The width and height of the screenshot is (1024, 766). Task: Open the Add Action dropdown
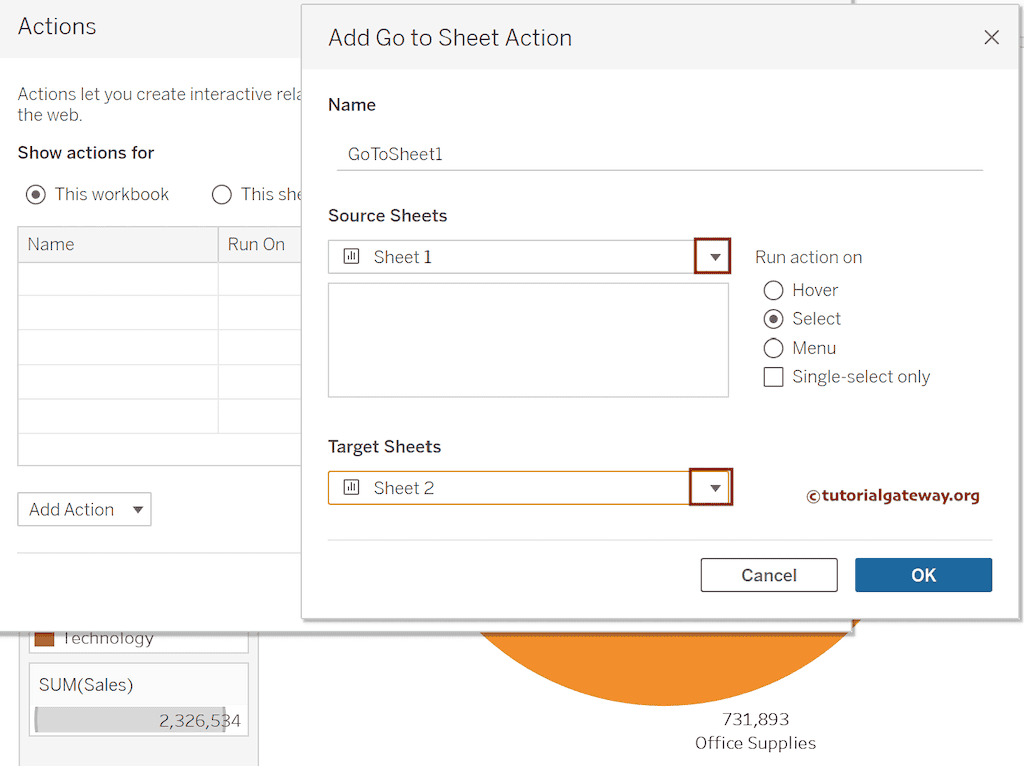pos(84,510)
